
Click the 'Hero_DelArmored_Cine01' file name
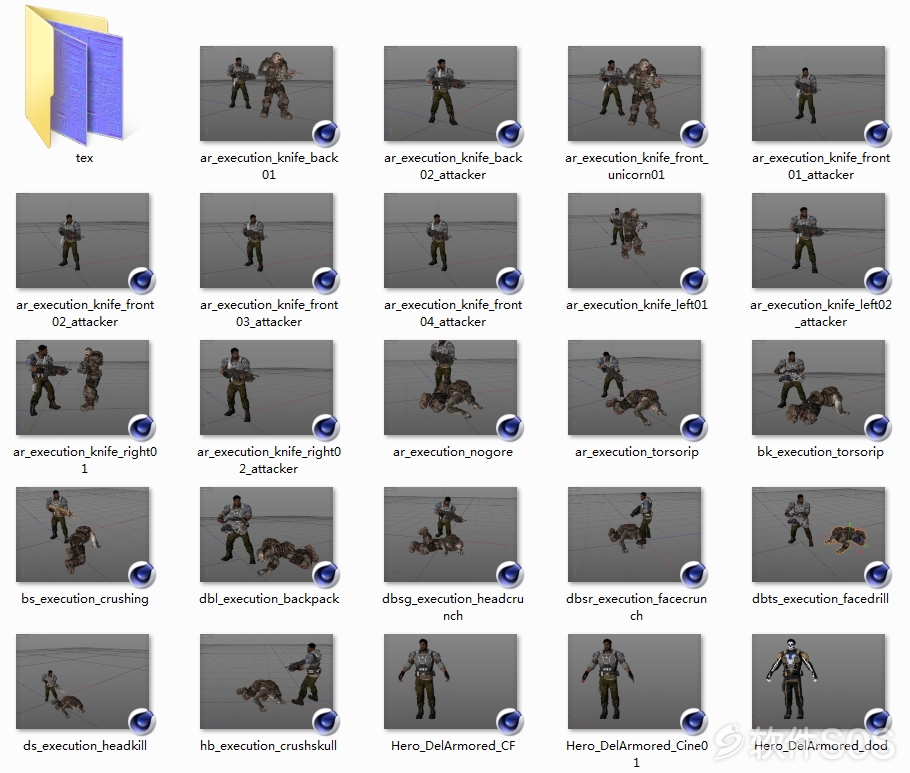coord(637,753)
